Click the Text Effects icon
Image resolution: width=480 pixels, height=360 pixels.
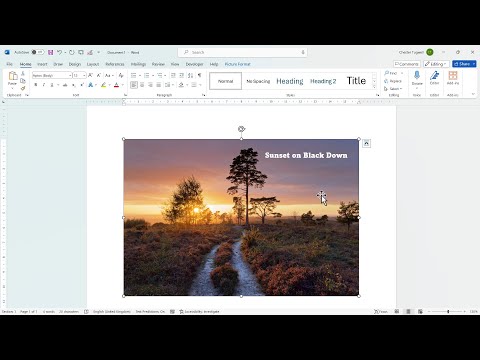tap(90, 85)
